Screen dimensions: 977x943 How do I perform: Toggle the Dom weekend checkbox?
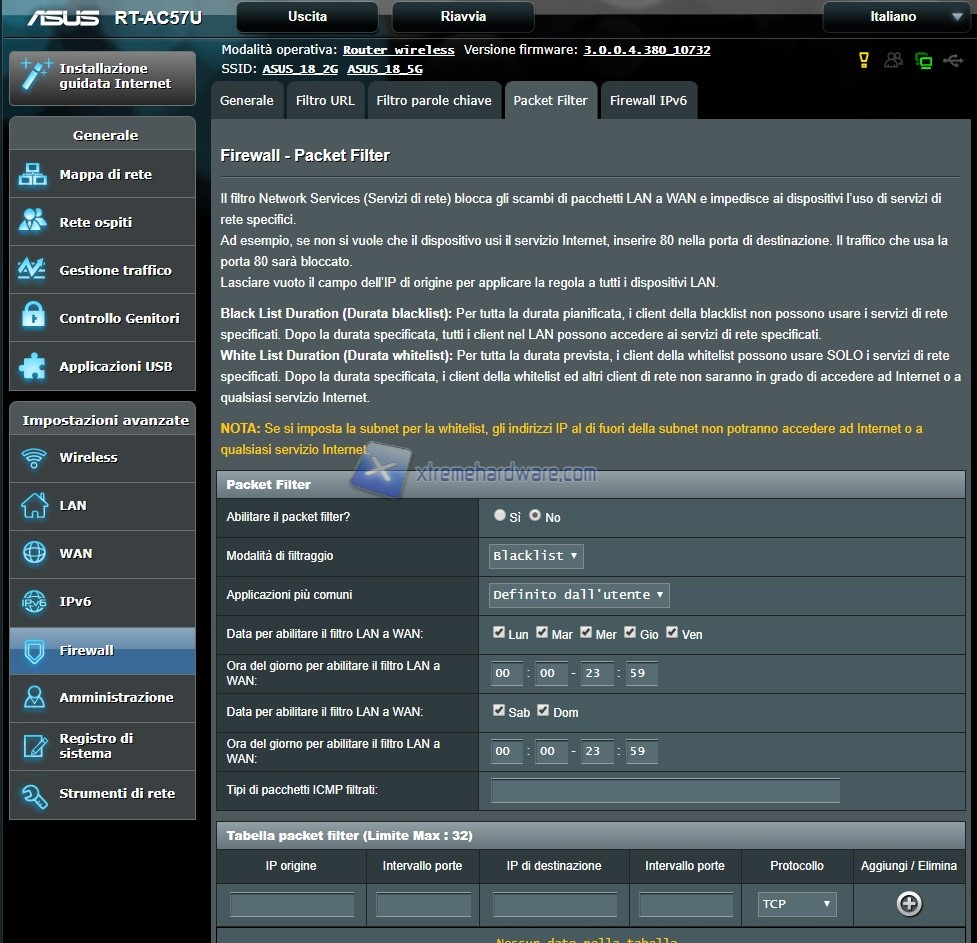tap(543, 711)
